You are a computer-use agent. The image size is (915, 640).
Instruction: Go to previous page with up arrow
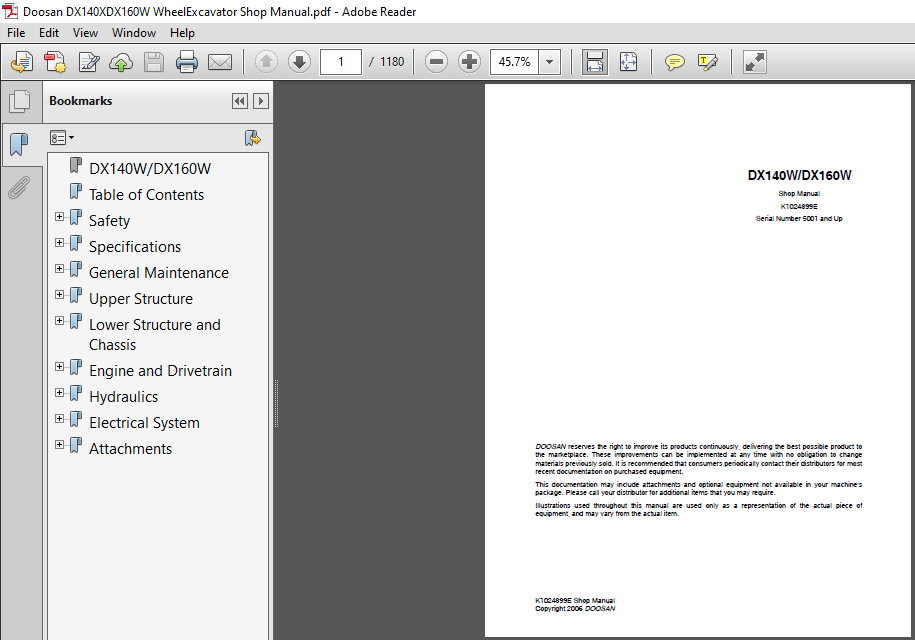pyautogui.click(x=266, y=62)
